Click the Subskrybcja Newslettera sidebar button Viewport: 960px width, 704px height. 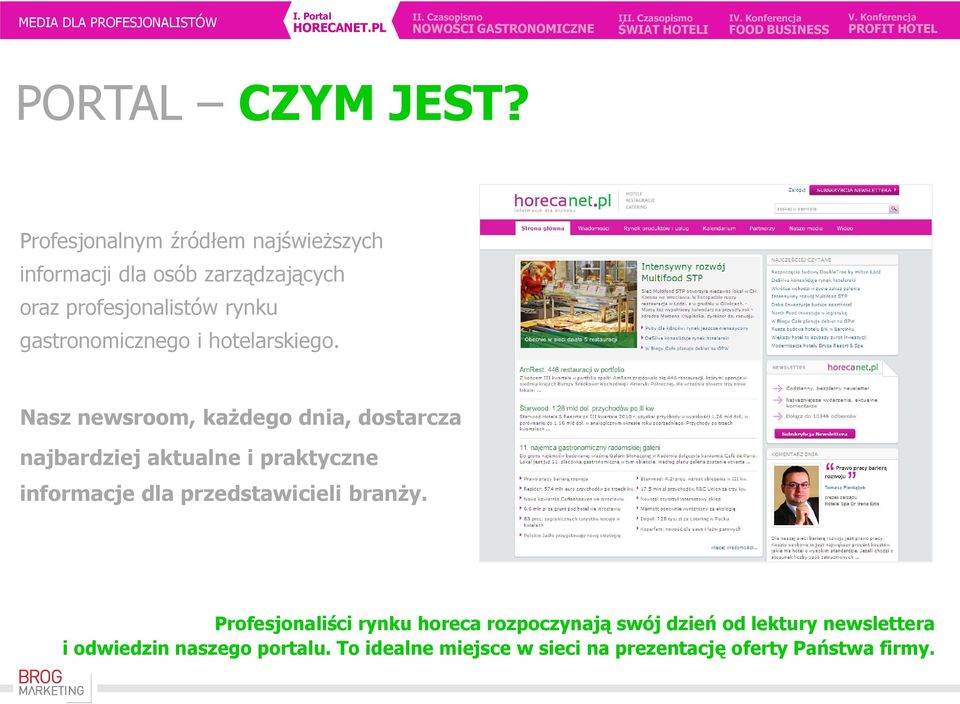814,433
